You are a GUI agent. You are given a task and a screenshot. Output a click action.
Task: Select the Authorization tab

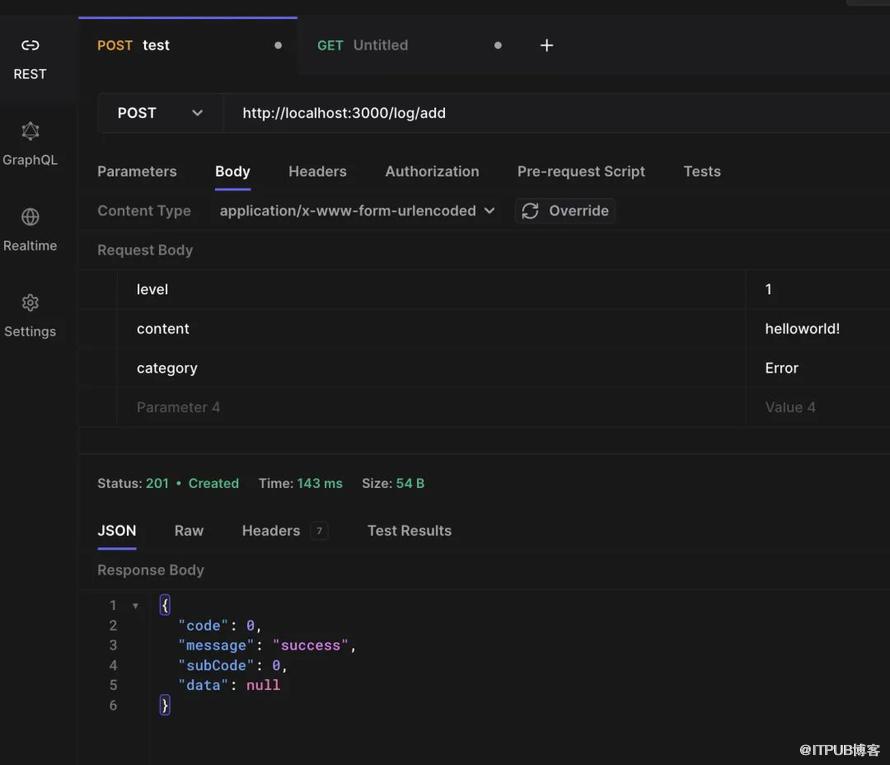432,171
